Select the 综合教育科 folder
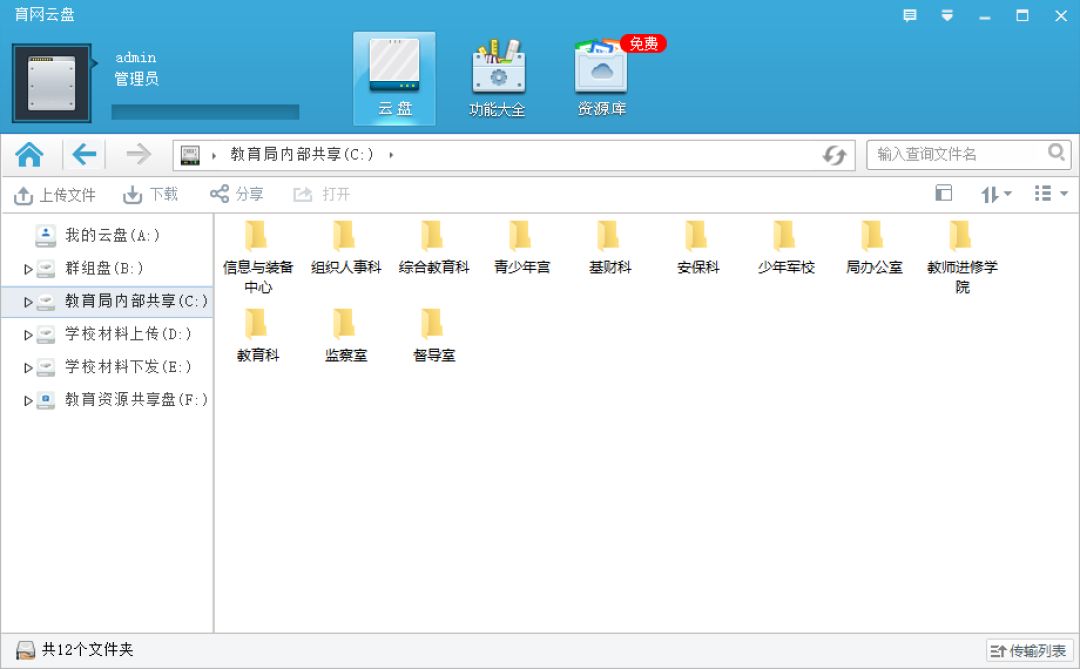 pos(434,248)
